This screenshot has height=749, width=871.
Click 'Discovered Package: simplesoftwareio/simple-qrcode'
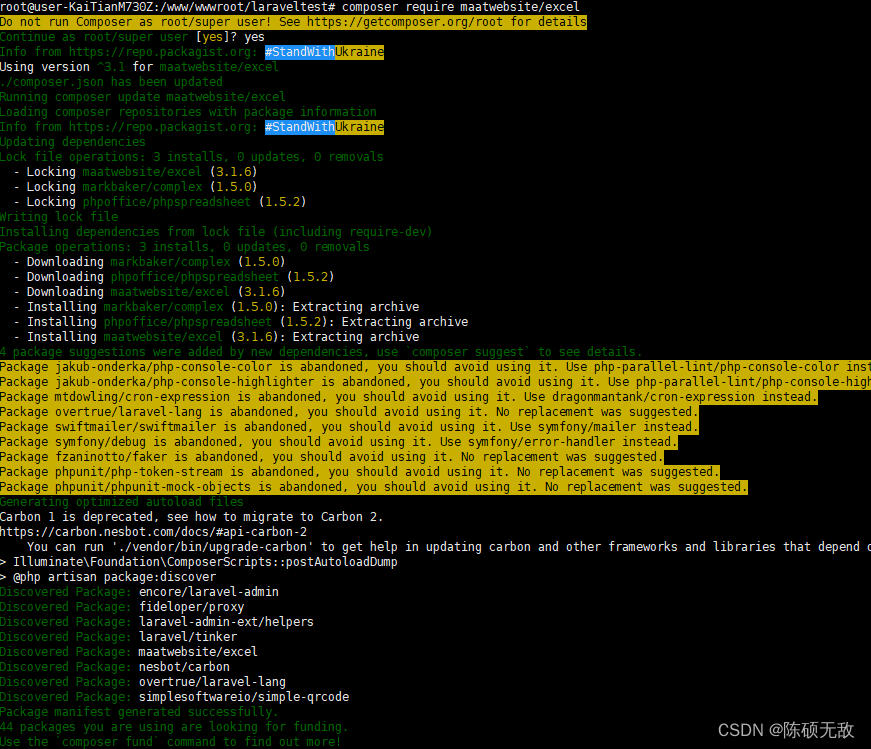(x=174, y=697)
